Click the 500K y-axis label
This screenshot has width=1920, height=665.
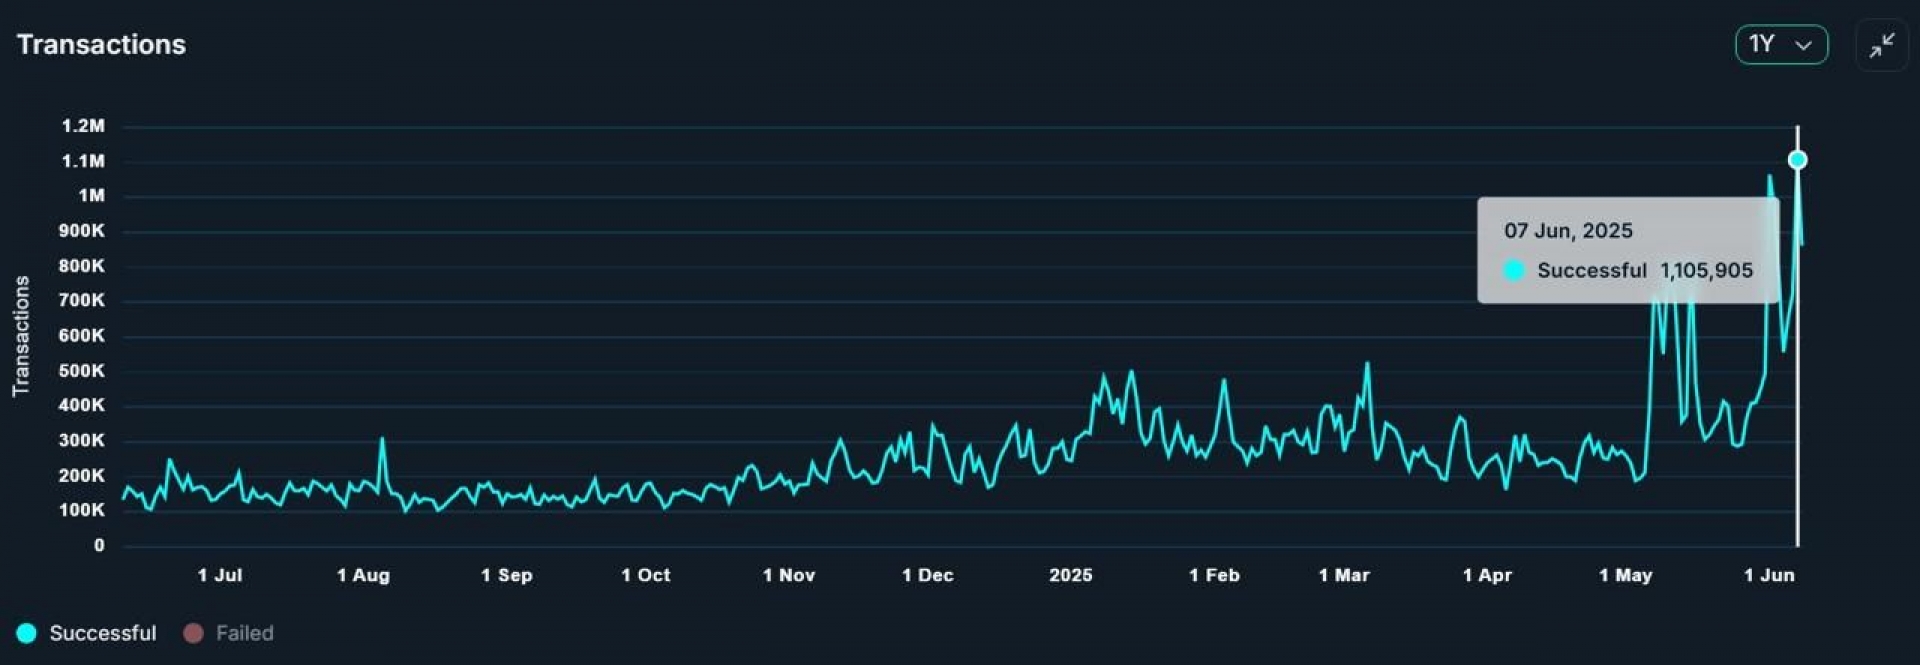tap(81, 371)
